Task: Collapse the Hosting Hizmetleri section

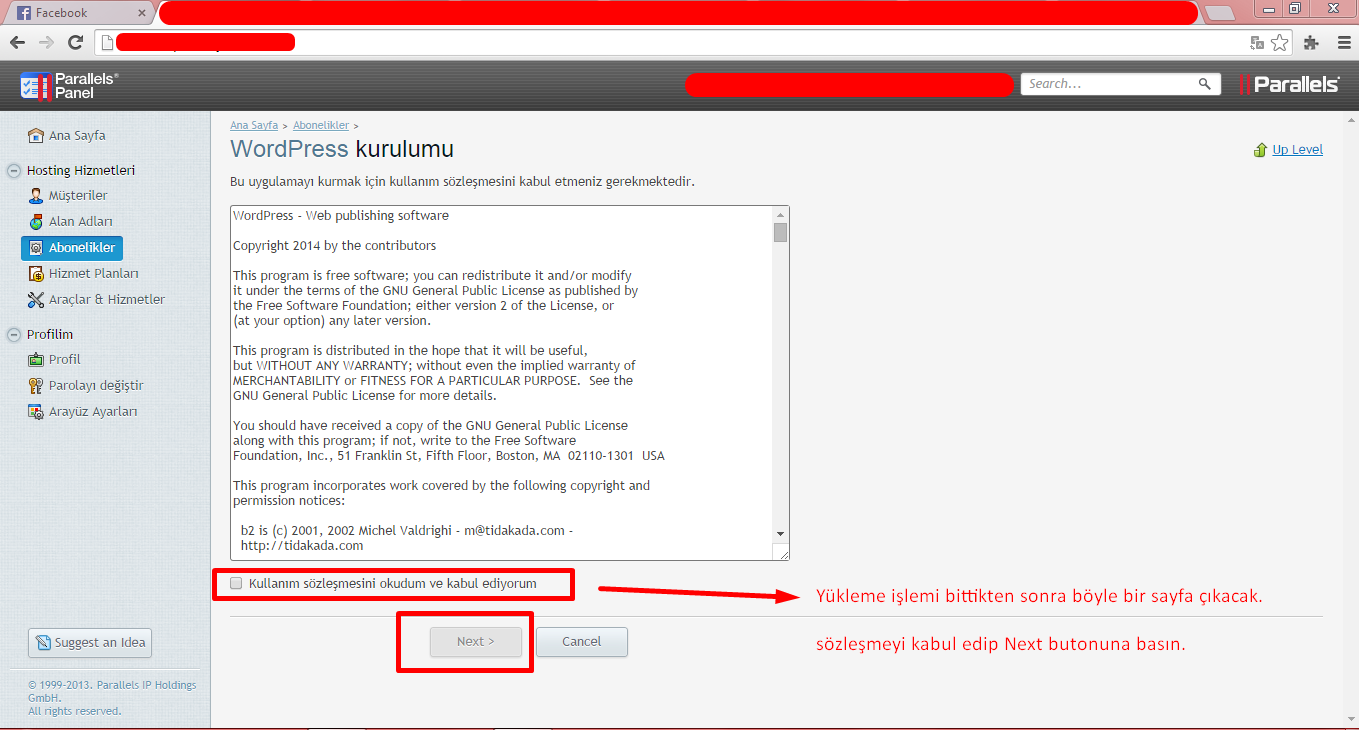Action: tap(14, 171)
